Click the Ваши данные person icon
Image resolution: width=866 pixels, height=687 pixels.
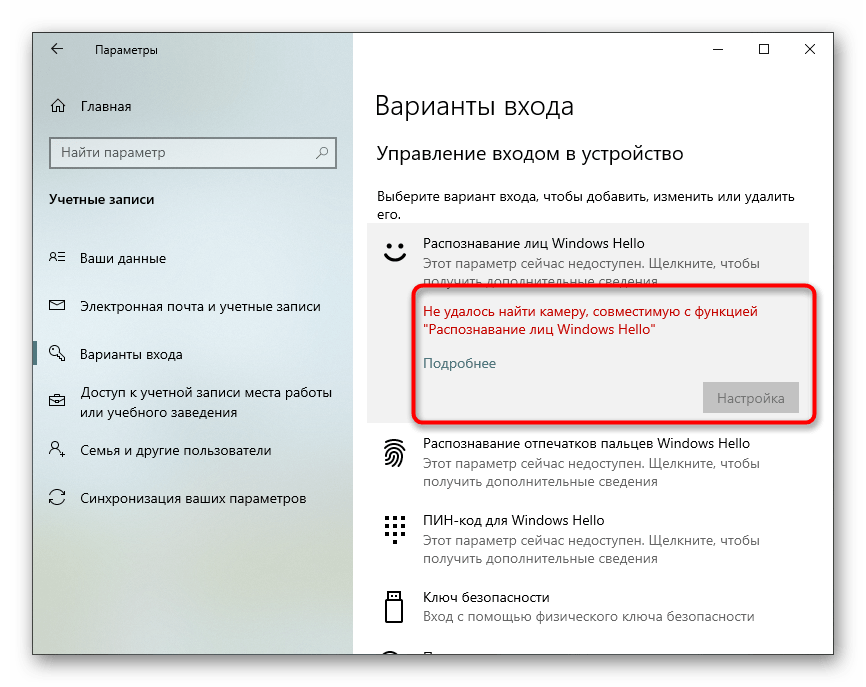(57, 257)
